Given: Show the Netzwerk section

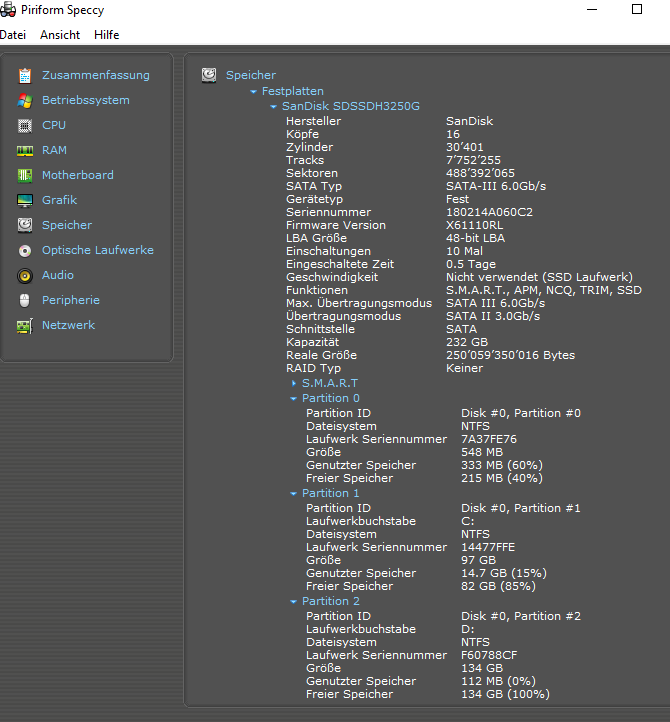Looking at the screenshot, I should pyautogui.click(x=69, y=325).
